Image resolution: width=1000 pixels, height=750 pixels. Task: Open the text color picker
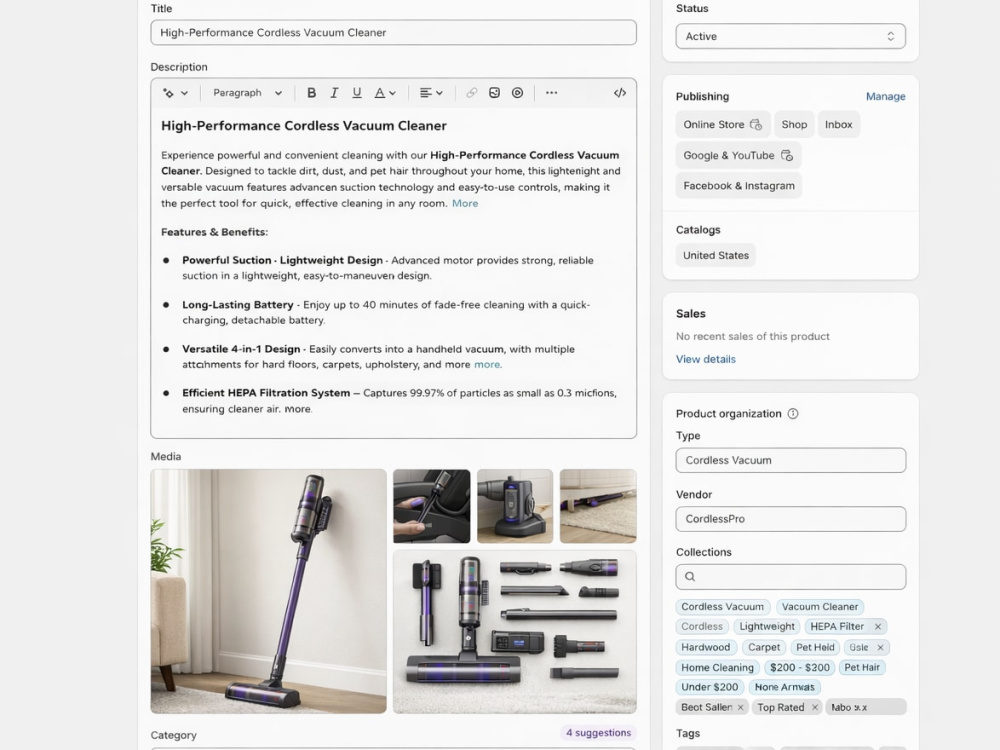(x=385, y=93)
